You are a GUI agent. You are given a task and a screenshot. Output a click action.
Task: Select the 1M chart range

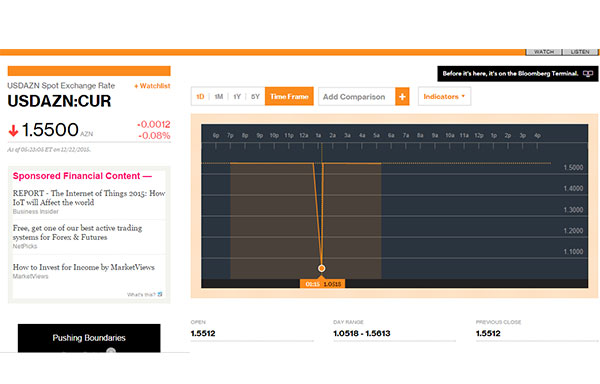218,97
